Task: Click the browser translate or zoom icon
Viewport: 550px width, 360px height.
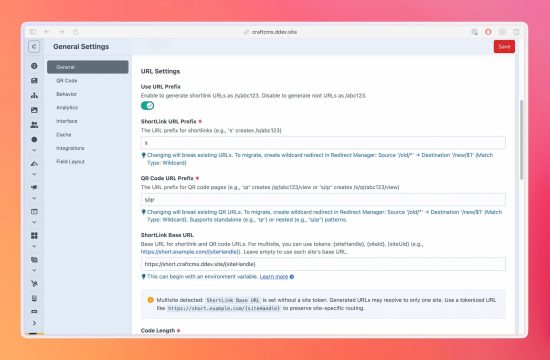Action: tap(474, 32)
